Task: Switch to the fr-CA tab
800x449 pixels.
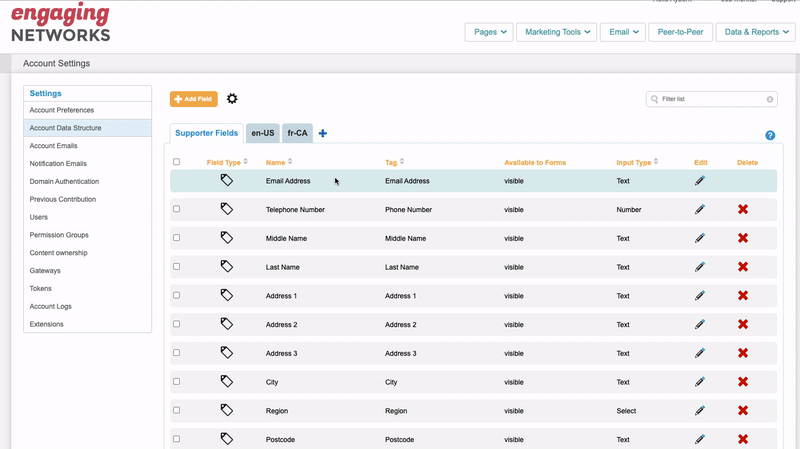Action: 297,133
